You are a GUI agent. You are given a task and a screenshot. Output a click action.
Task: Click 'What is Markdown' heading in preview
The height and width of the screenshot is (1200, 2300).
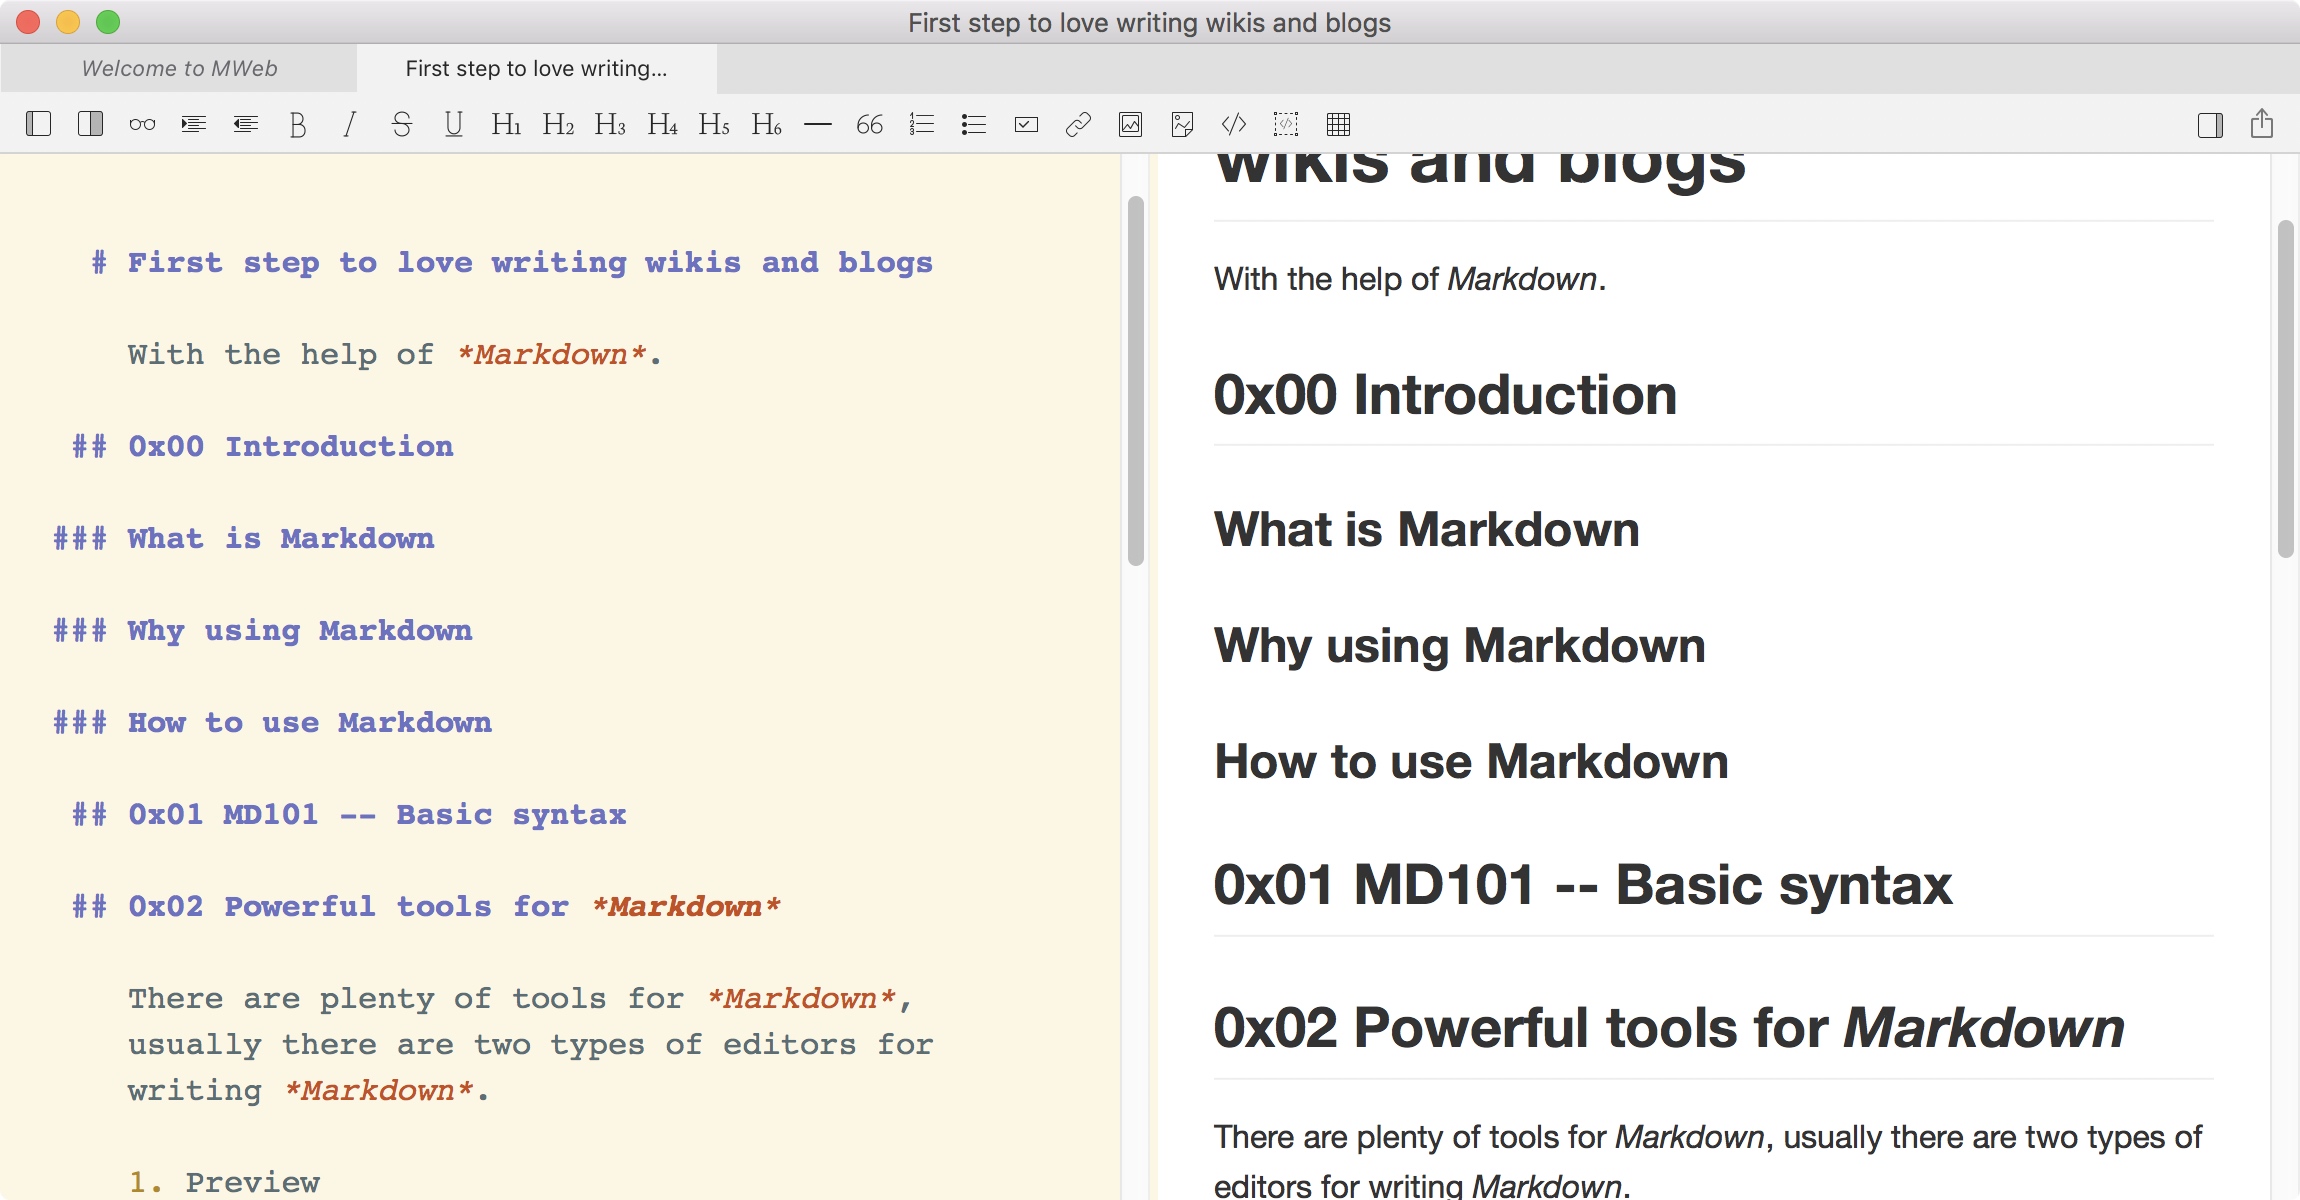[1427, 529]
